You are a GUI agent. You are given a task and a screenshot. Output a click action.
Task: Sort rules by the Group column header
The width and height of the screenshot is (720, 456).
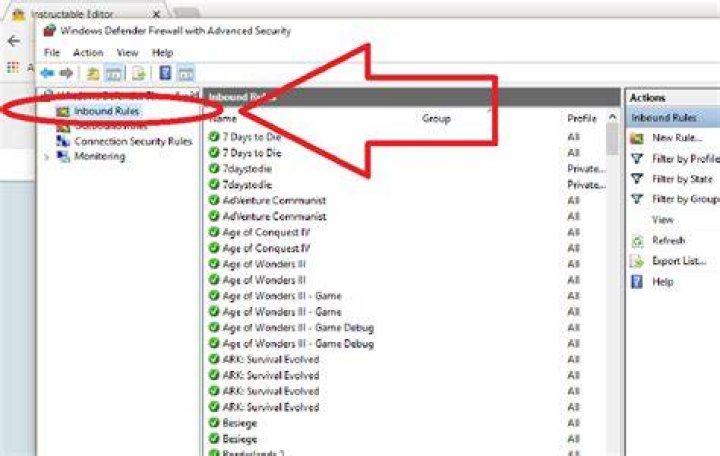pyautogui.click(x=436, y=118)
